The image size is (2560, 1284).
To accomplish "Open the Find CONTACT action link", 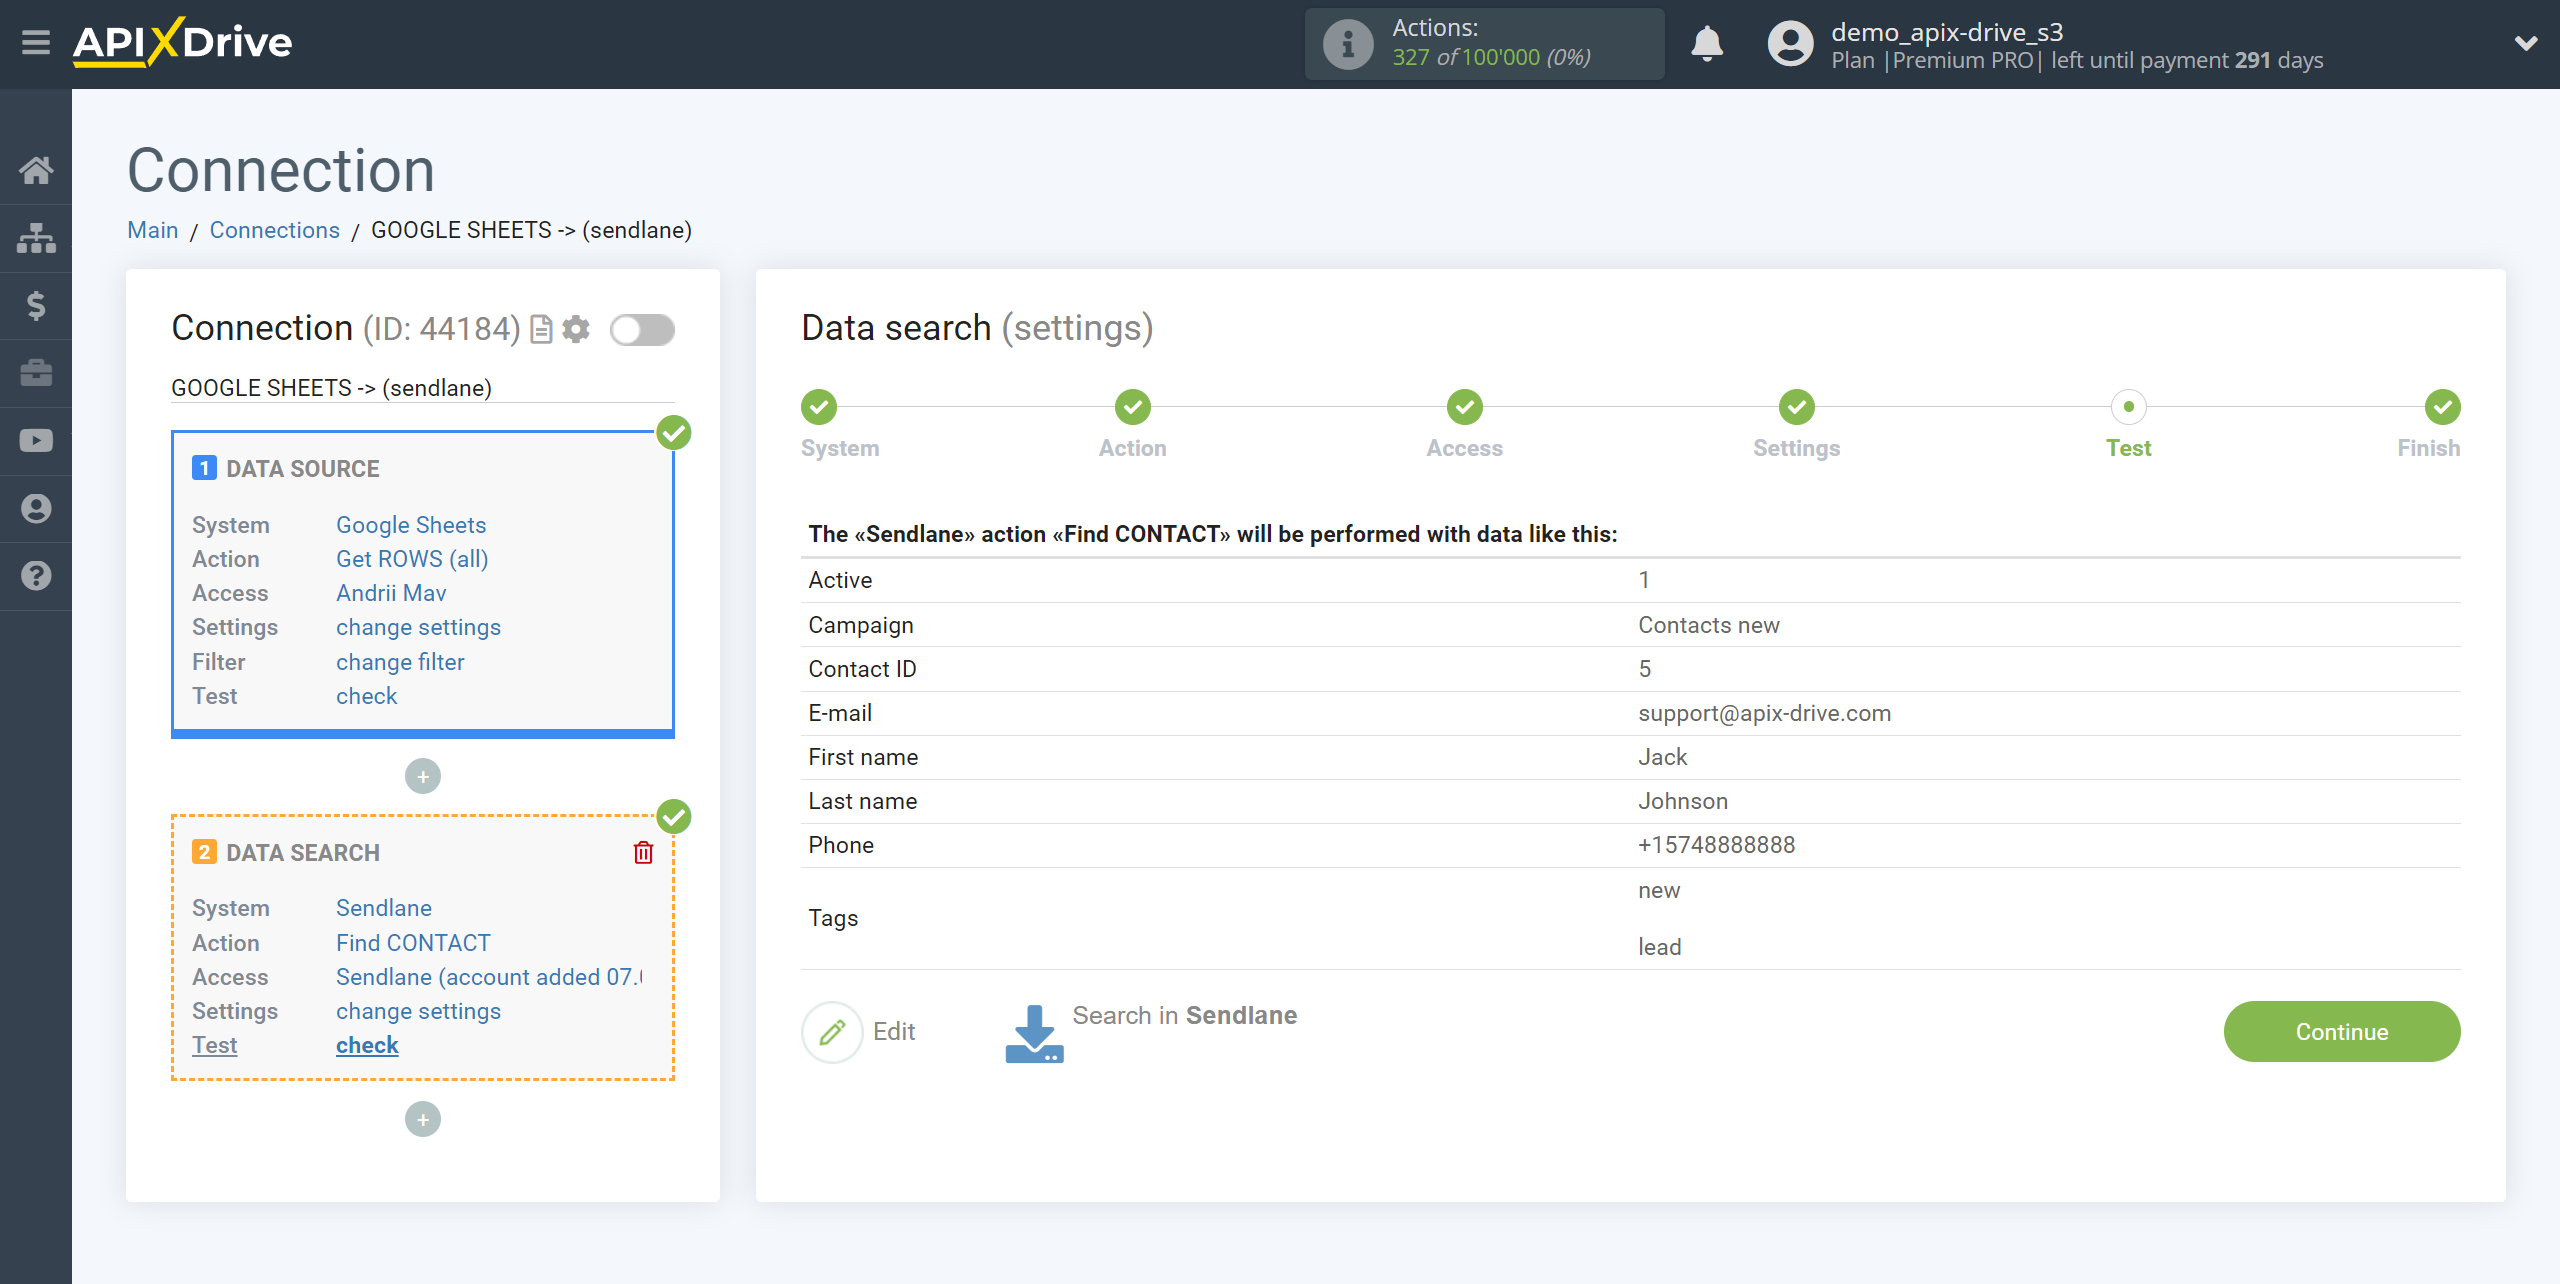I will click(x=413, y=943).
